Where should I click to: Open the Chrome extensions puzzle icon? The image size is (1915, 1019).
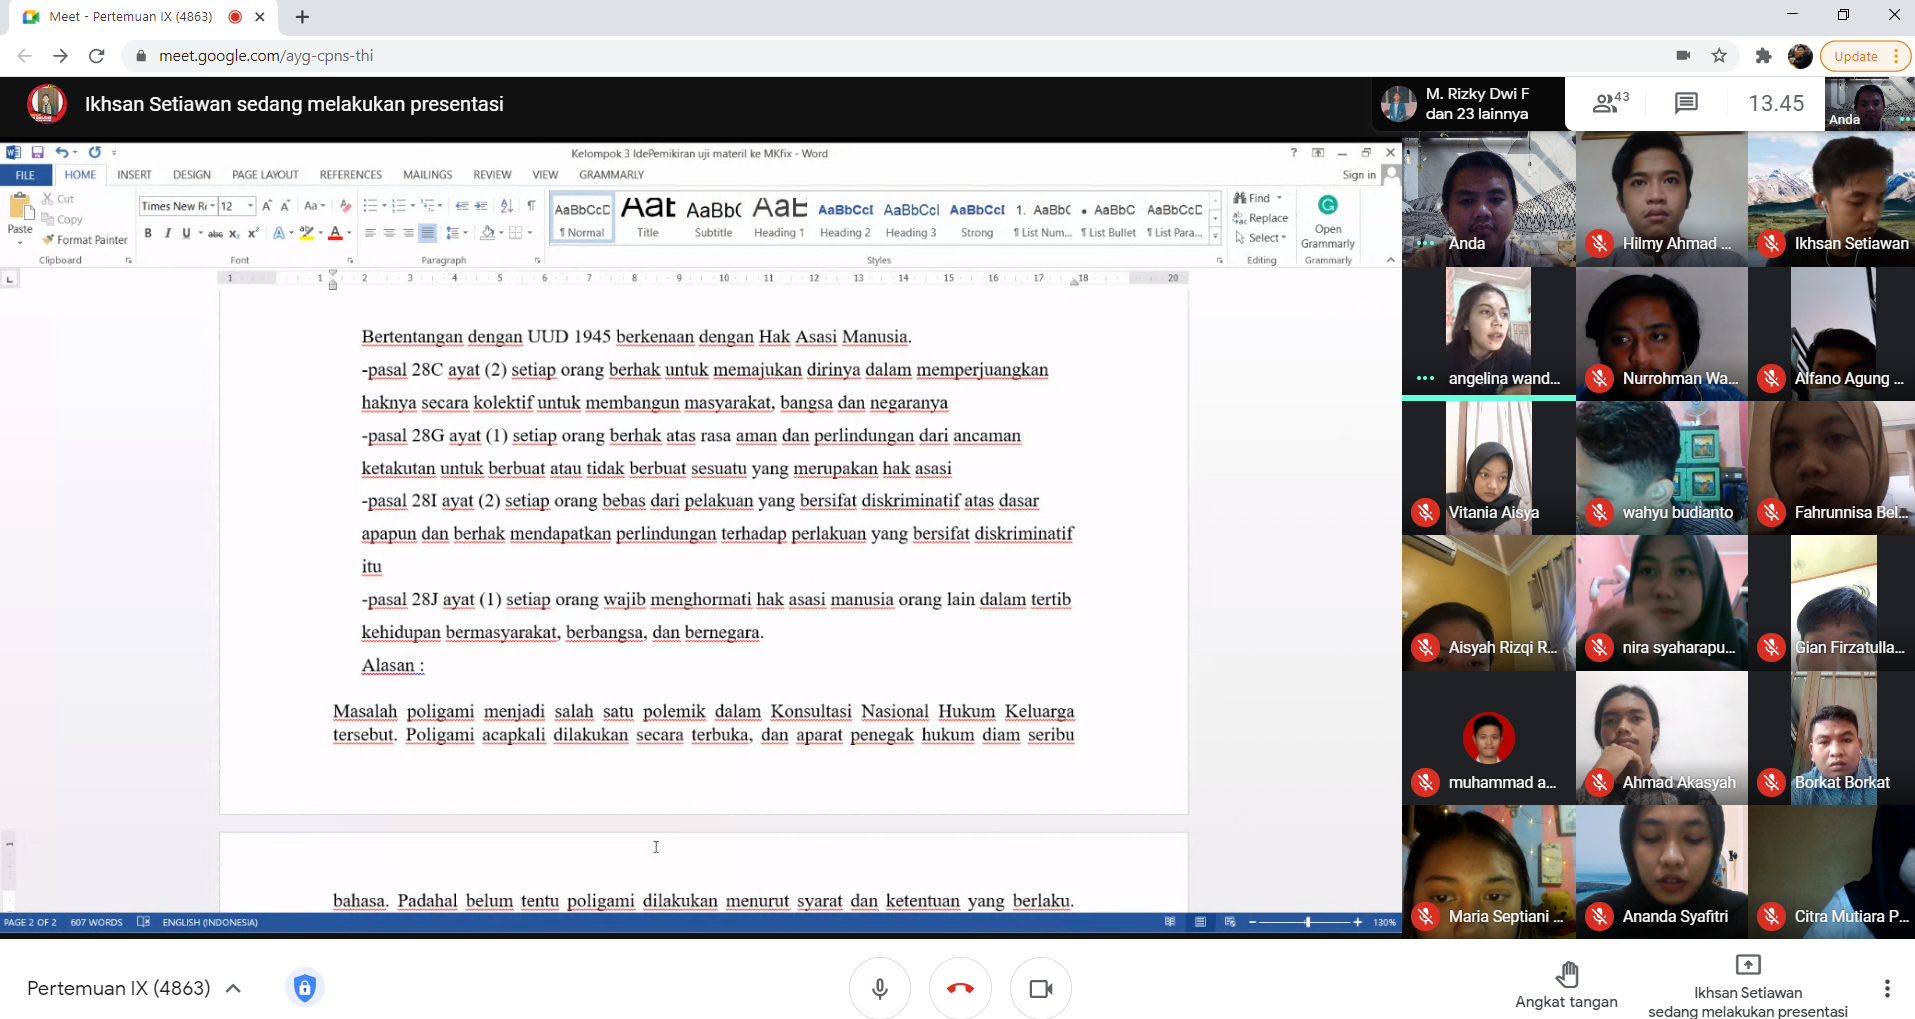click(x=1763, y=56)
